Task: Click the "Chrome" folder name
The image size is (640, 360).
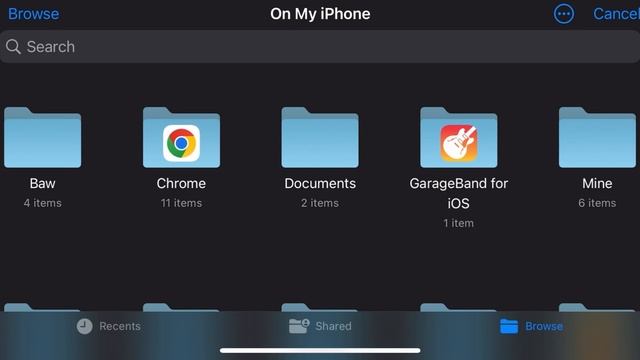Action: click(x=181, y=183)
